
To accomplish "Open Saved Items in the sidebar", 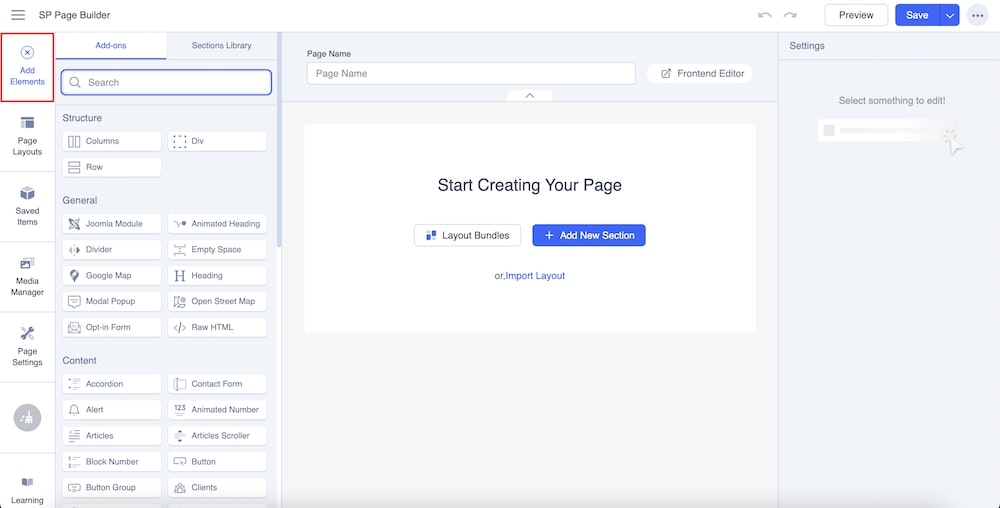I will pos(27,205).
